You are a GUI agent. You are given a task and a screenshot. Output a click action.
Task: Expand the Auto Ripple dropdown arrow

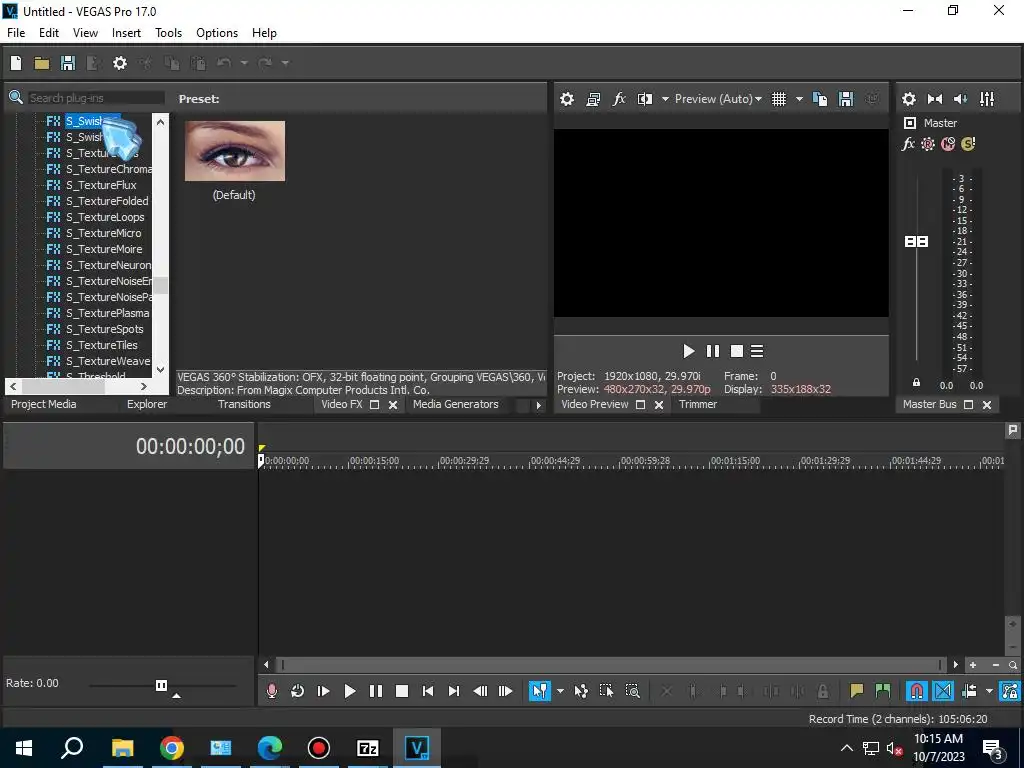(989, 691)
